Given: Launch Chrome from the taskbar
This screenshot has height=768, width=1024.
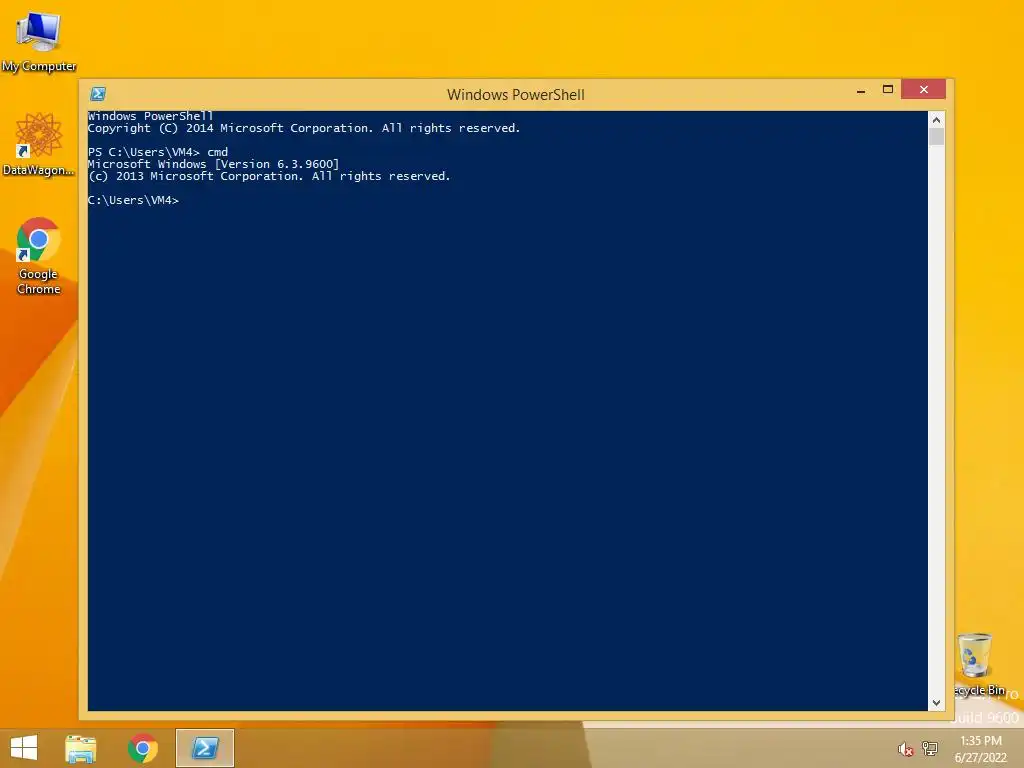Looking at the screenshot, I should pyautogui.click(x=142, y=748).
